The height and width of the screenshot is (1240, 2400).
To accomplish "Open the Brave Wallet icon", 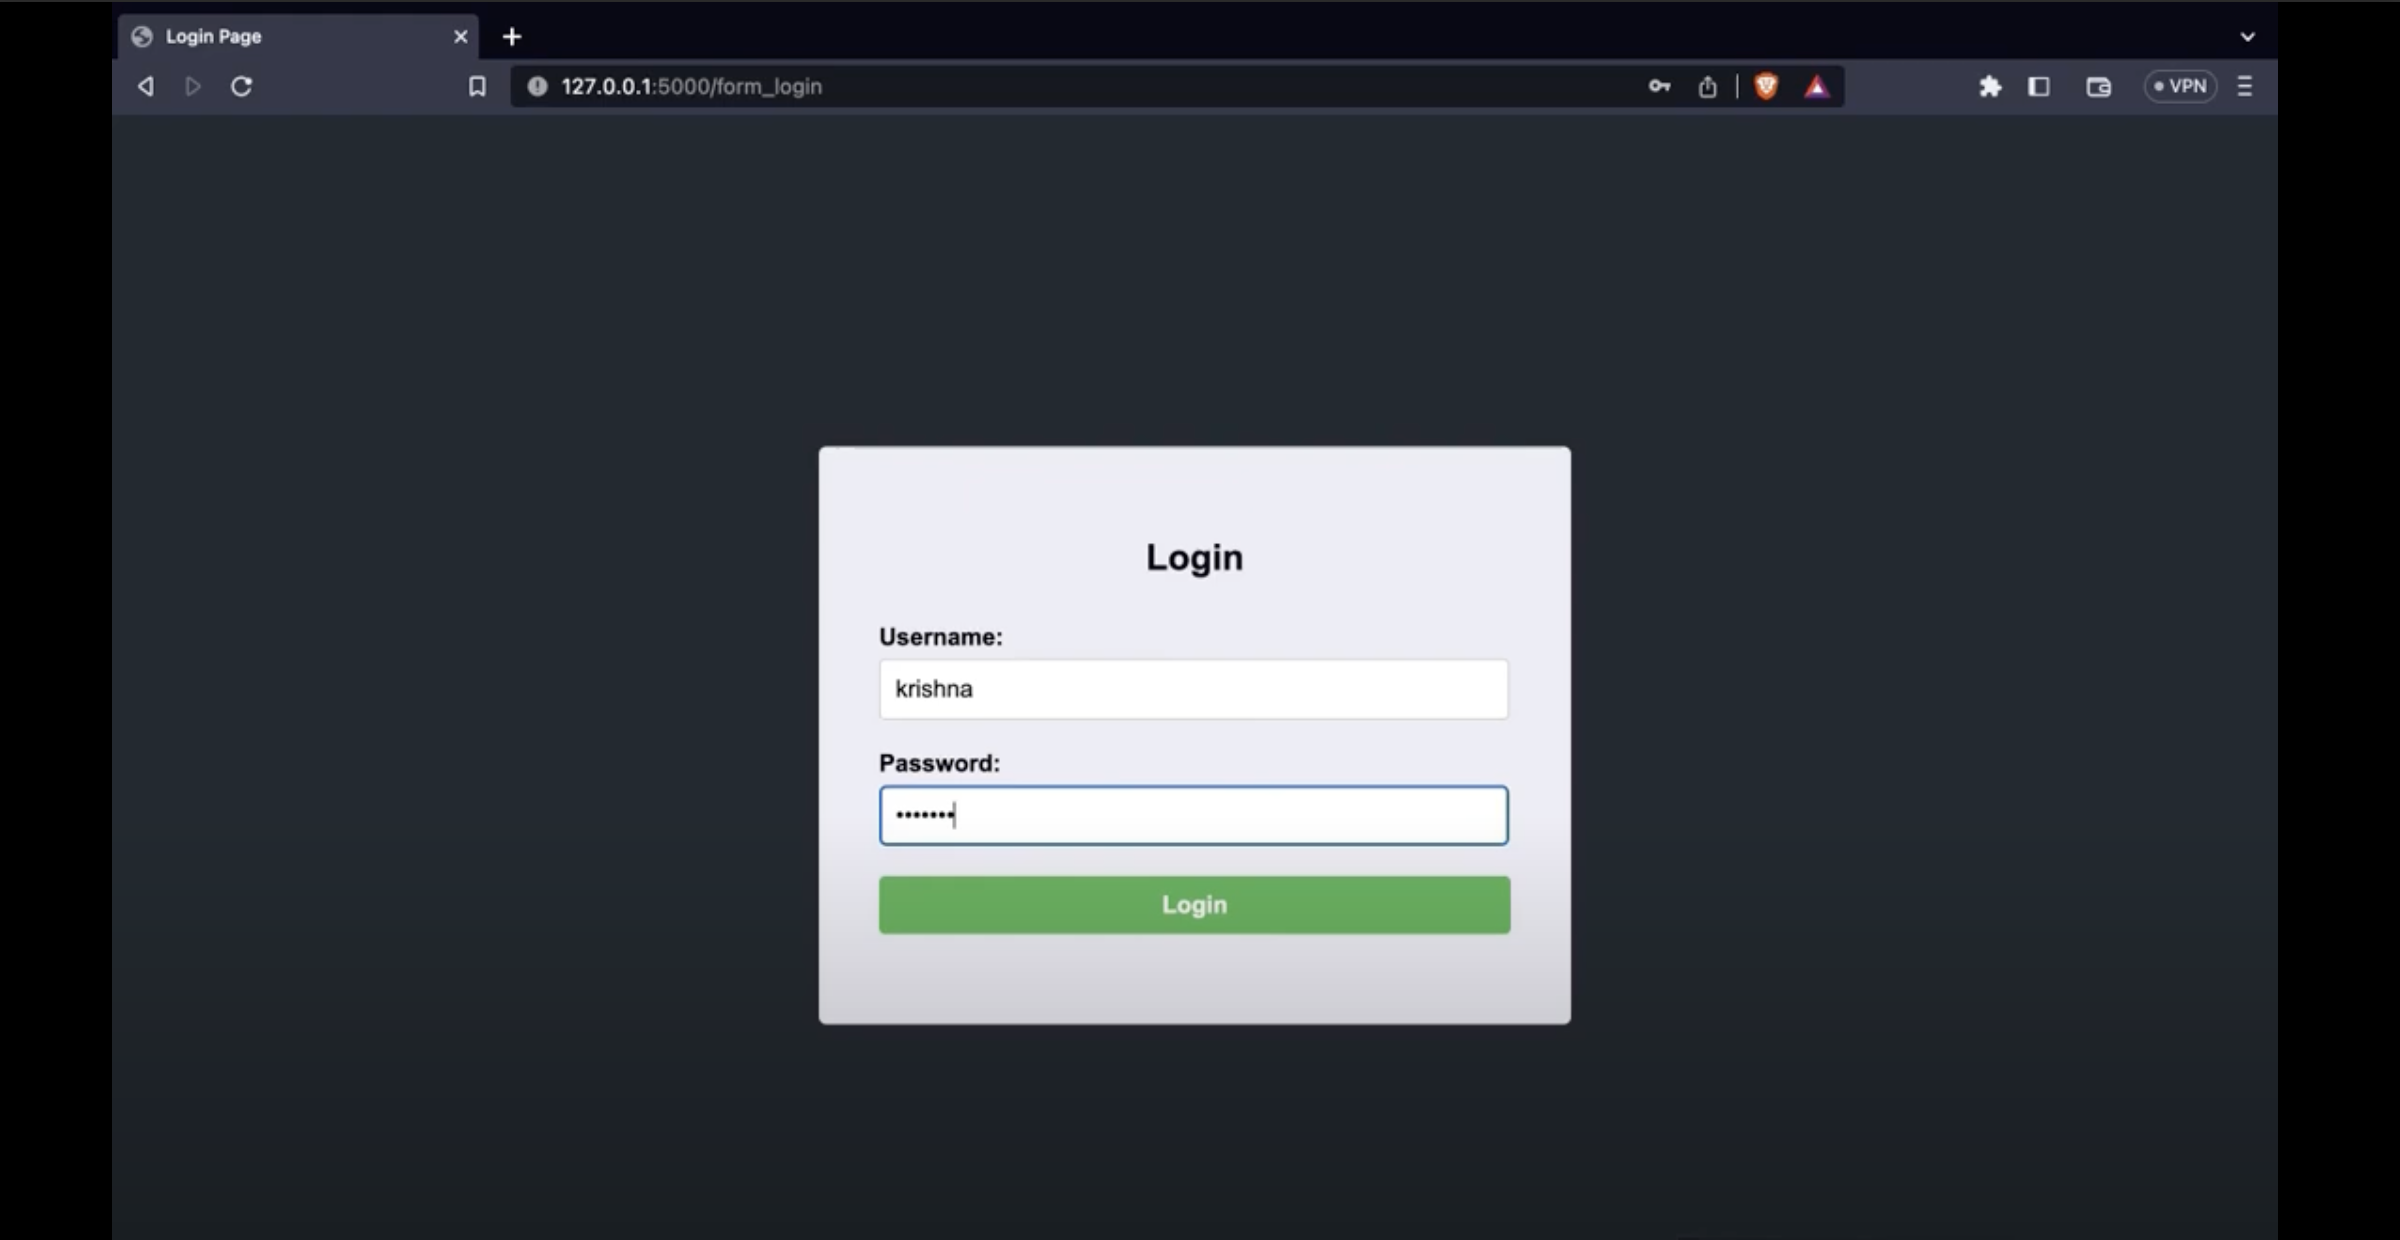I will [2097, 87].
